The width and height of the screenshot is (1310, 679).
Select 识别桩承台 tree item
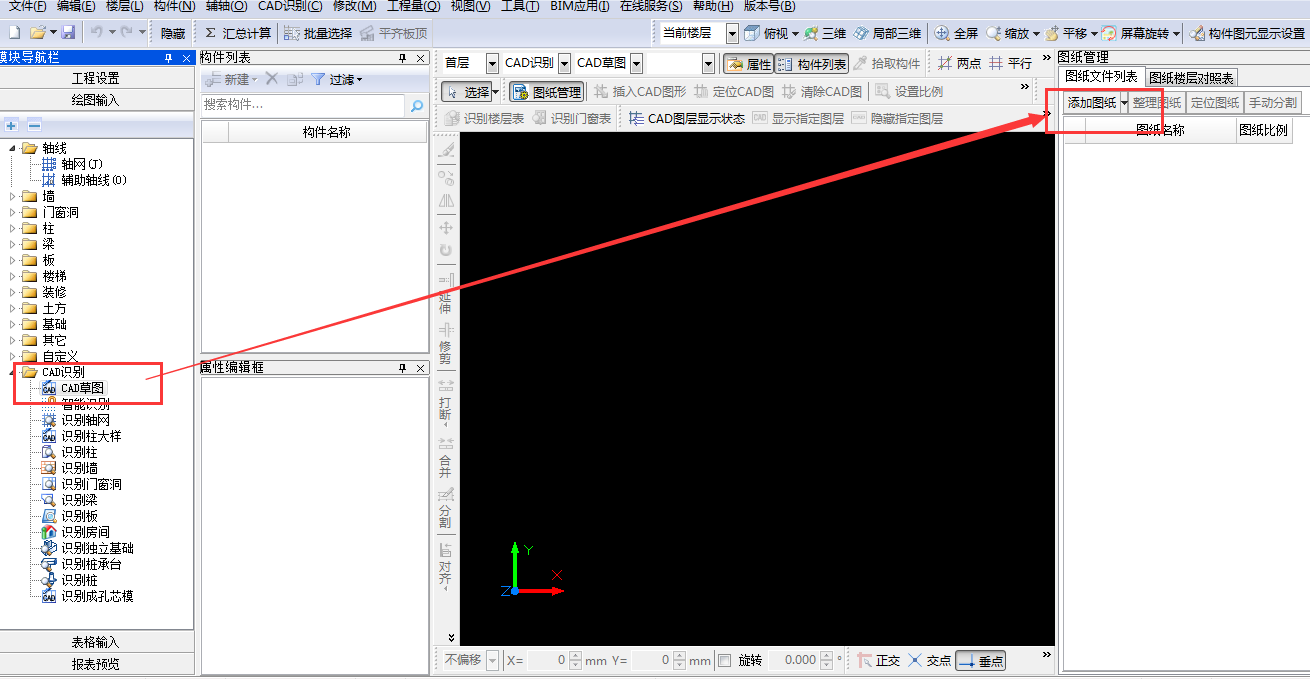coord(81,564)
